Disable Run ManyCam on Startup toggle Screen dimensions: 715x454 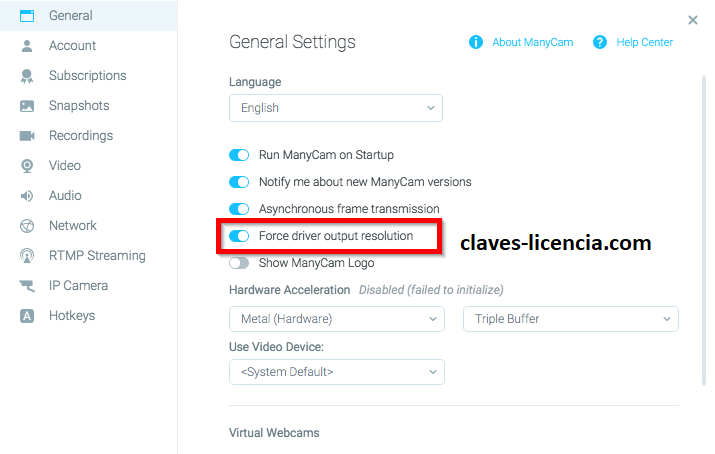[239, 156]
